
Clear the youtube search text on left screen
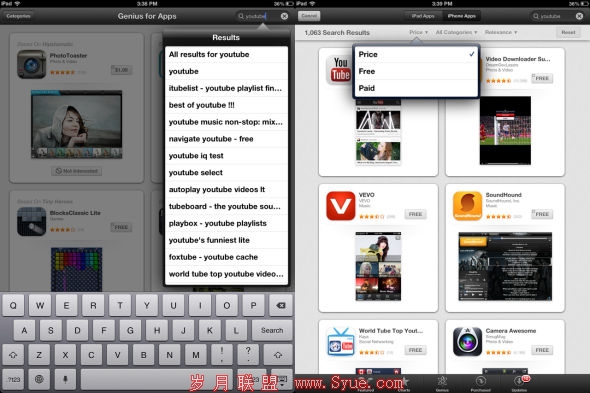pyautogui.click(x=284, y=16)
